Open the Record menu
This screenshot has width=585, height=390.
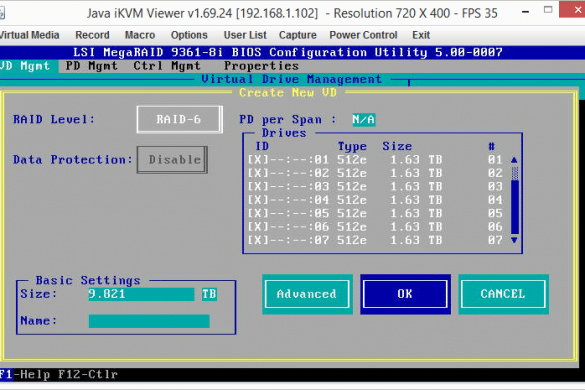[x=92, y=35]
